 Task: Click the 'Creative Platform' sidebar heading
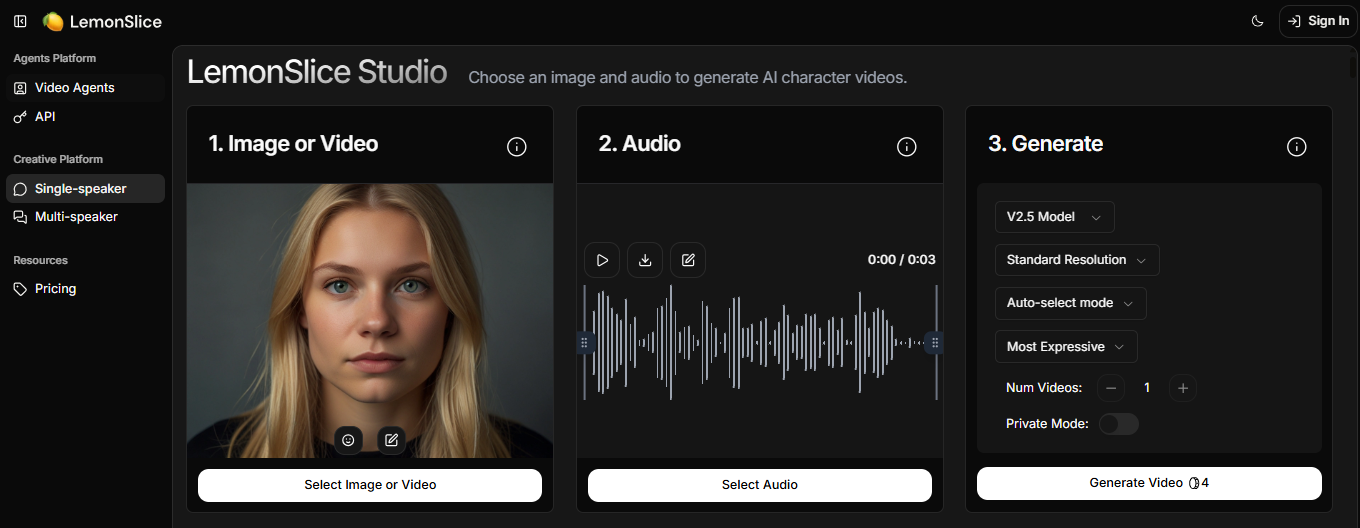58,160
